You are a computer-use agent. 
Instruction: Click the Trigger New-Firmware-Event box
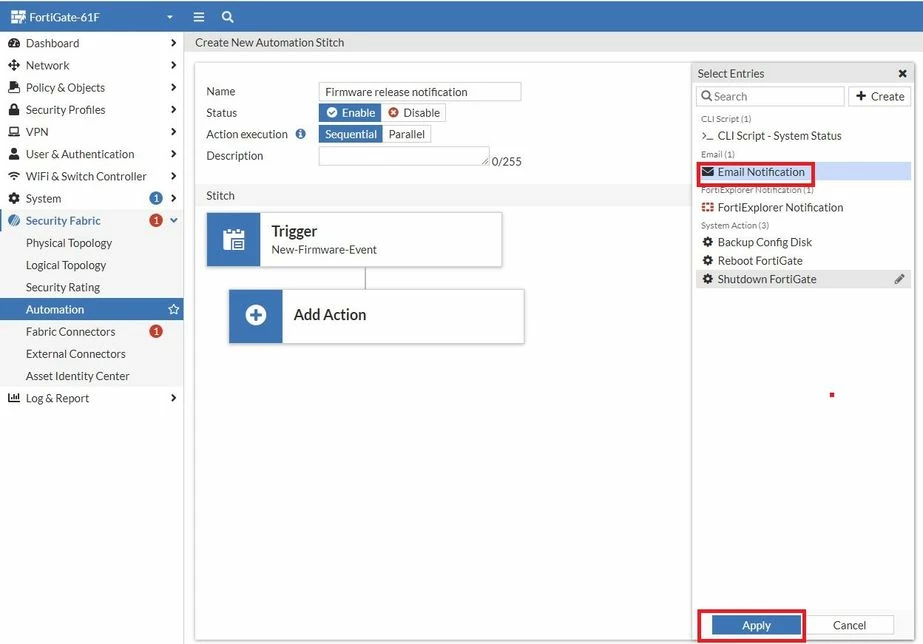pyautogui.click(x=354, y=240)
